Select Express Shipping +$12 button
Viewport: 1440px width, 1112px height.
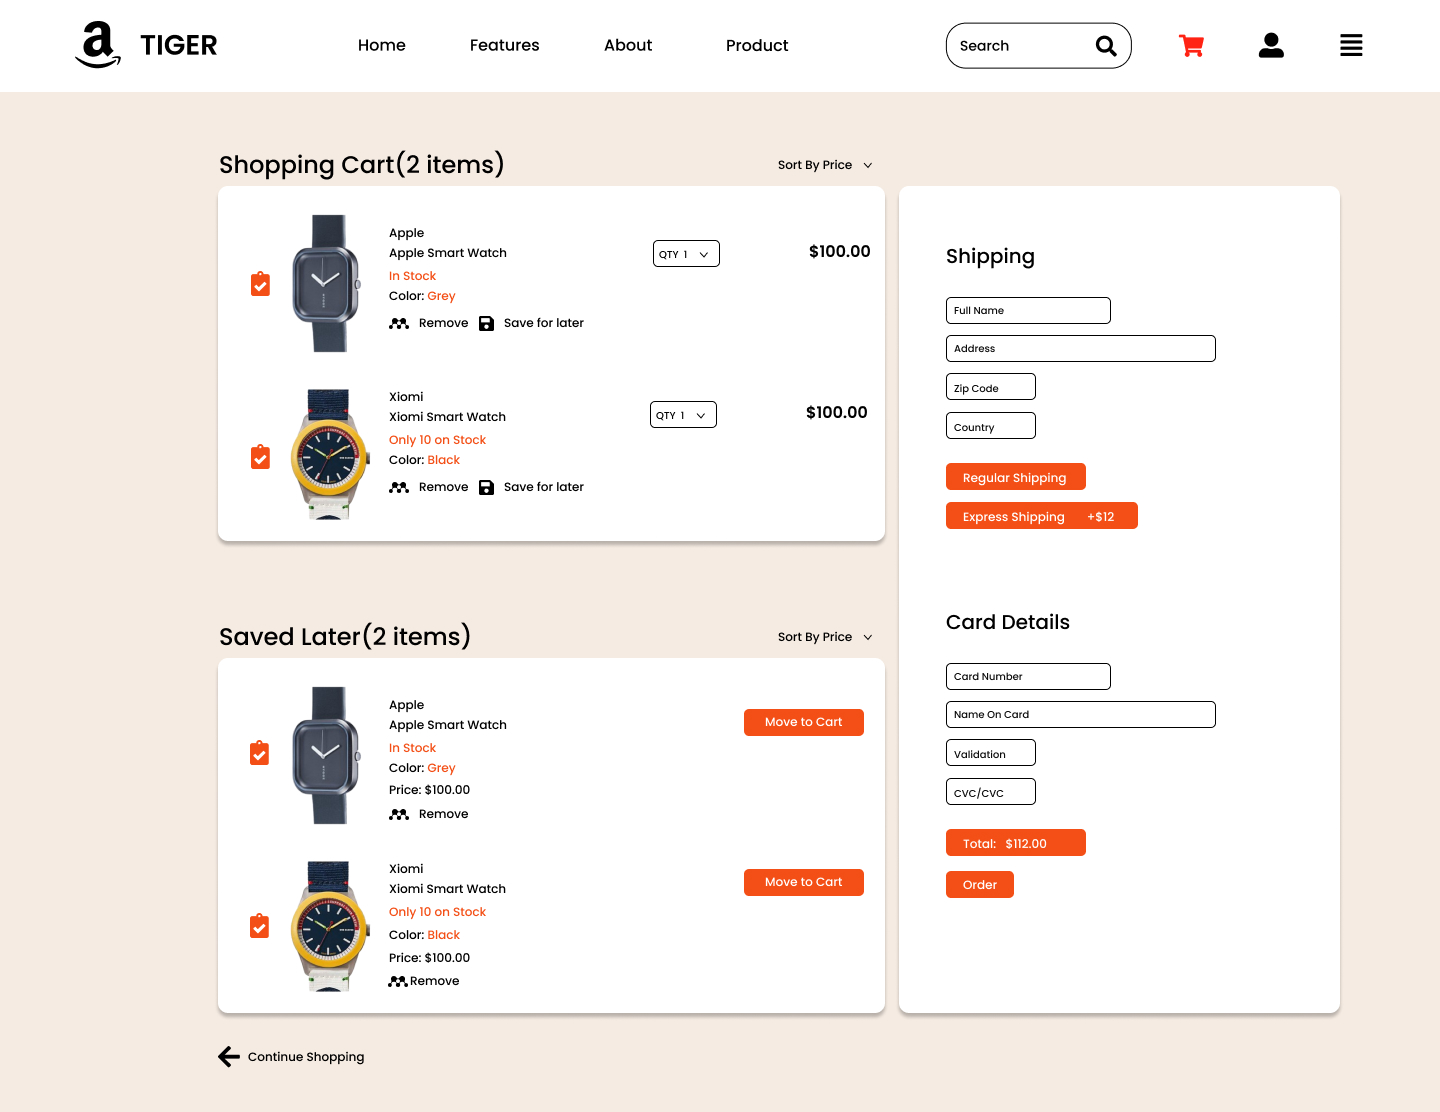coord(1042,516)
